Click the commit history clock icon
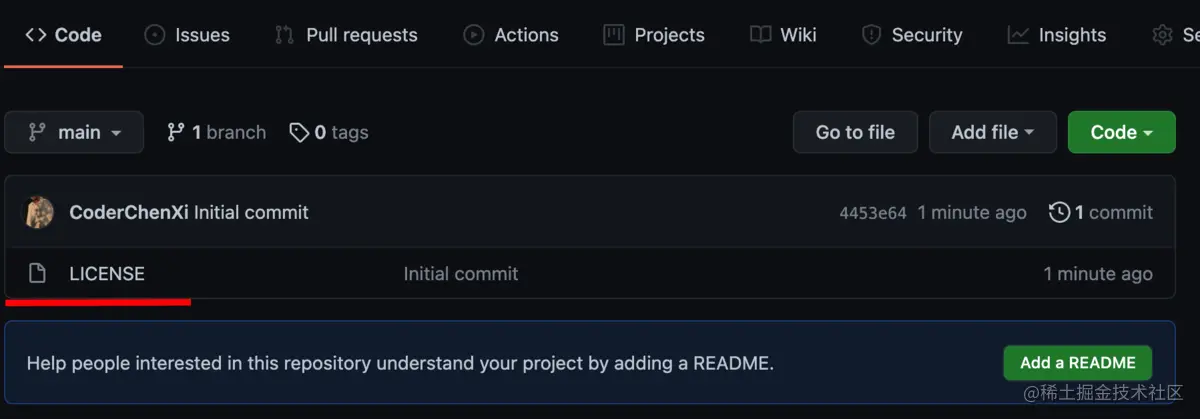 (x=1059, y=213)
